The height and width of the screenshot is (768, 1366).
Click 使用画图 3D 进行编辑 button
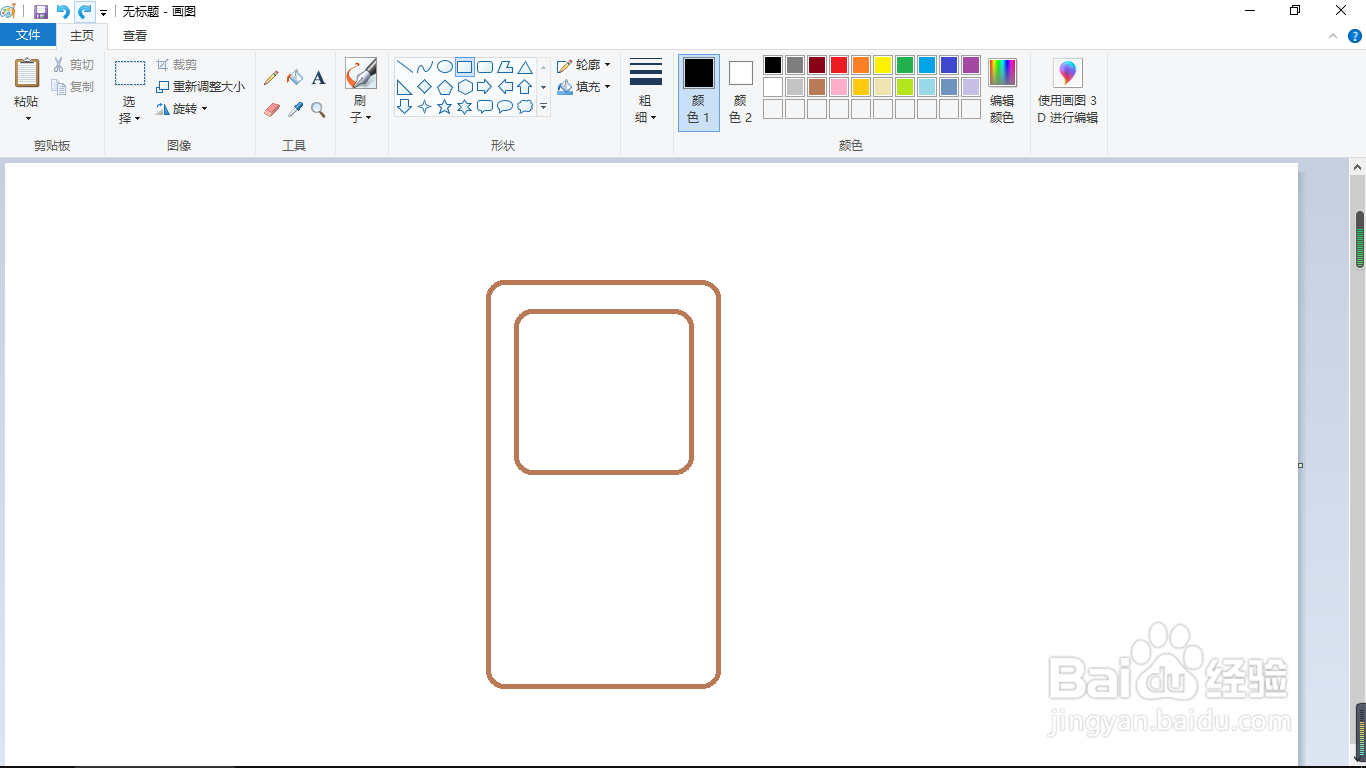tap(1068, 92)
